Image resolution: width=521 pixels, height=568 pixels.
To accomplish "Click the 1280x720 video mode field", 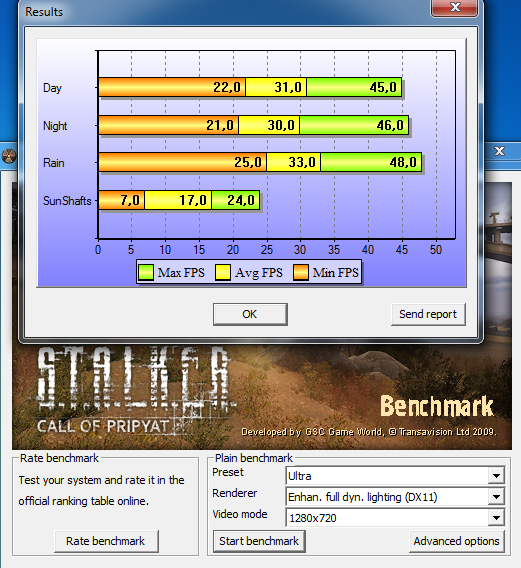I will pos(387,518).
